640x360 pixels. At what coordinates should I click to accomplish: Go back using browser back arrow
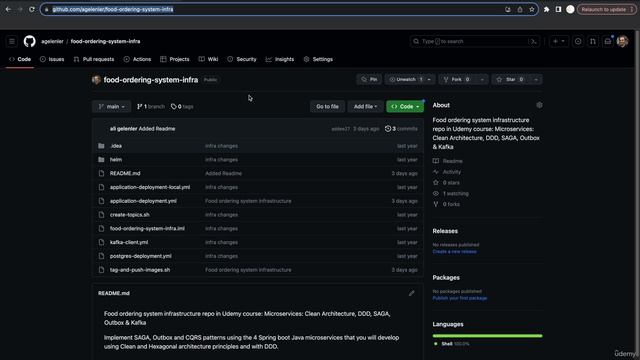(8, 9)
